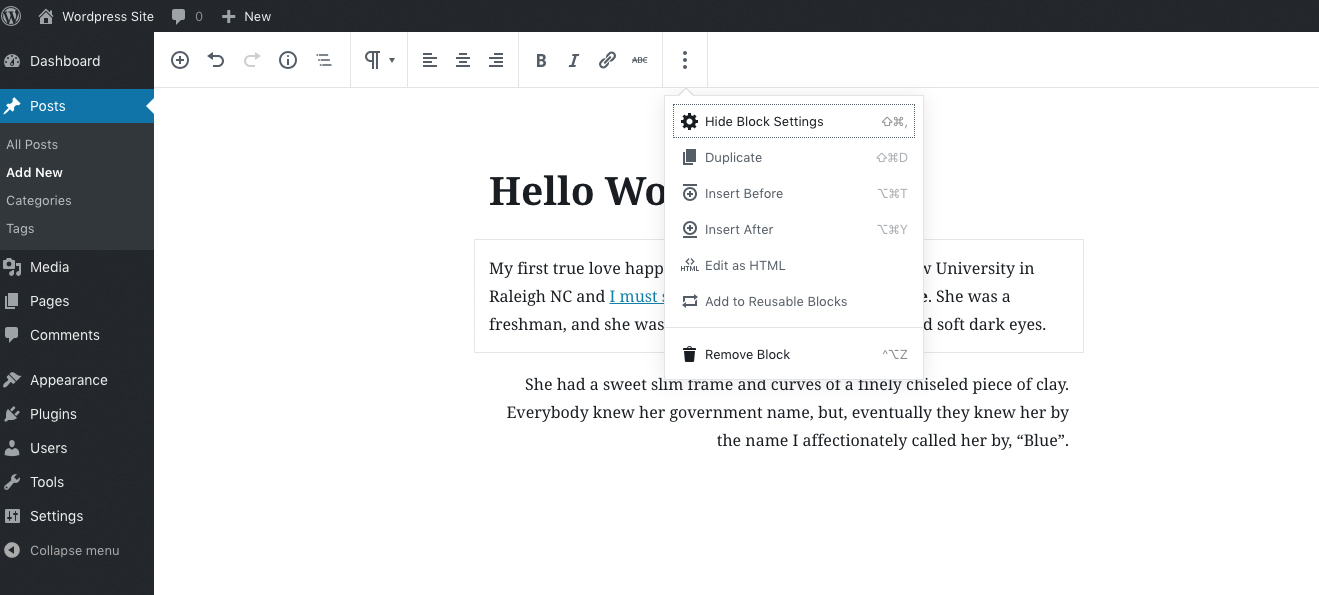Select Edit as HTML
Image resolution: width=1319 pixels, height=595 pixels.
[x=794, y=265]
